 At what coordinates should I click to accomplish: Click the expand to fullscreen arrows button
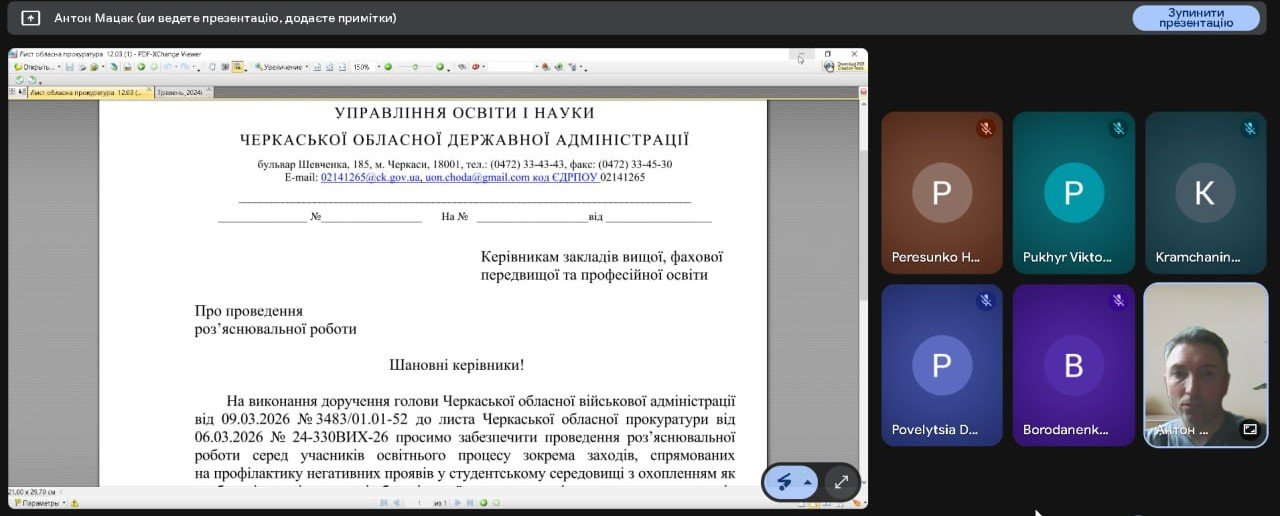pos(842,482)
